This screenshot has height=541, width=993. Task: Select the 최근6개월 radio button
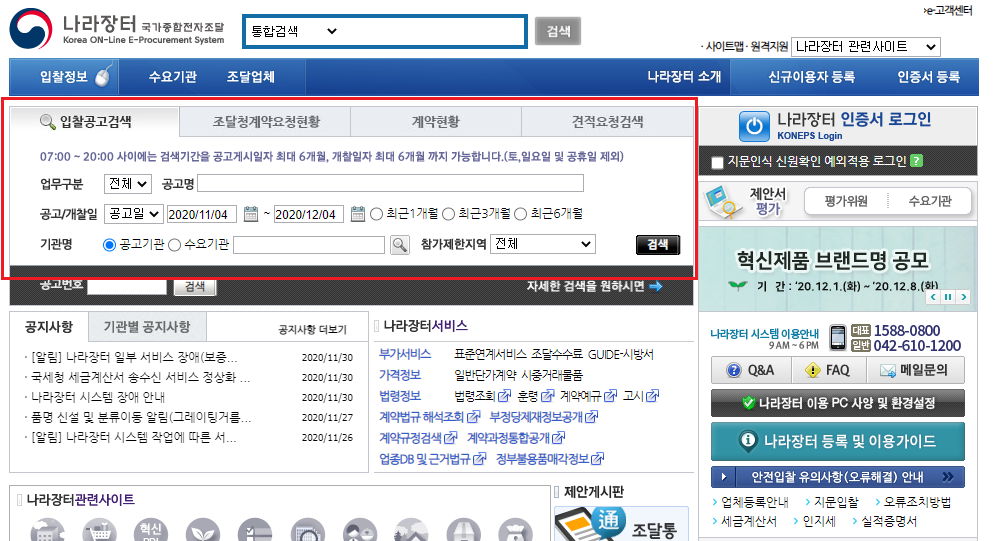(521, 214)
